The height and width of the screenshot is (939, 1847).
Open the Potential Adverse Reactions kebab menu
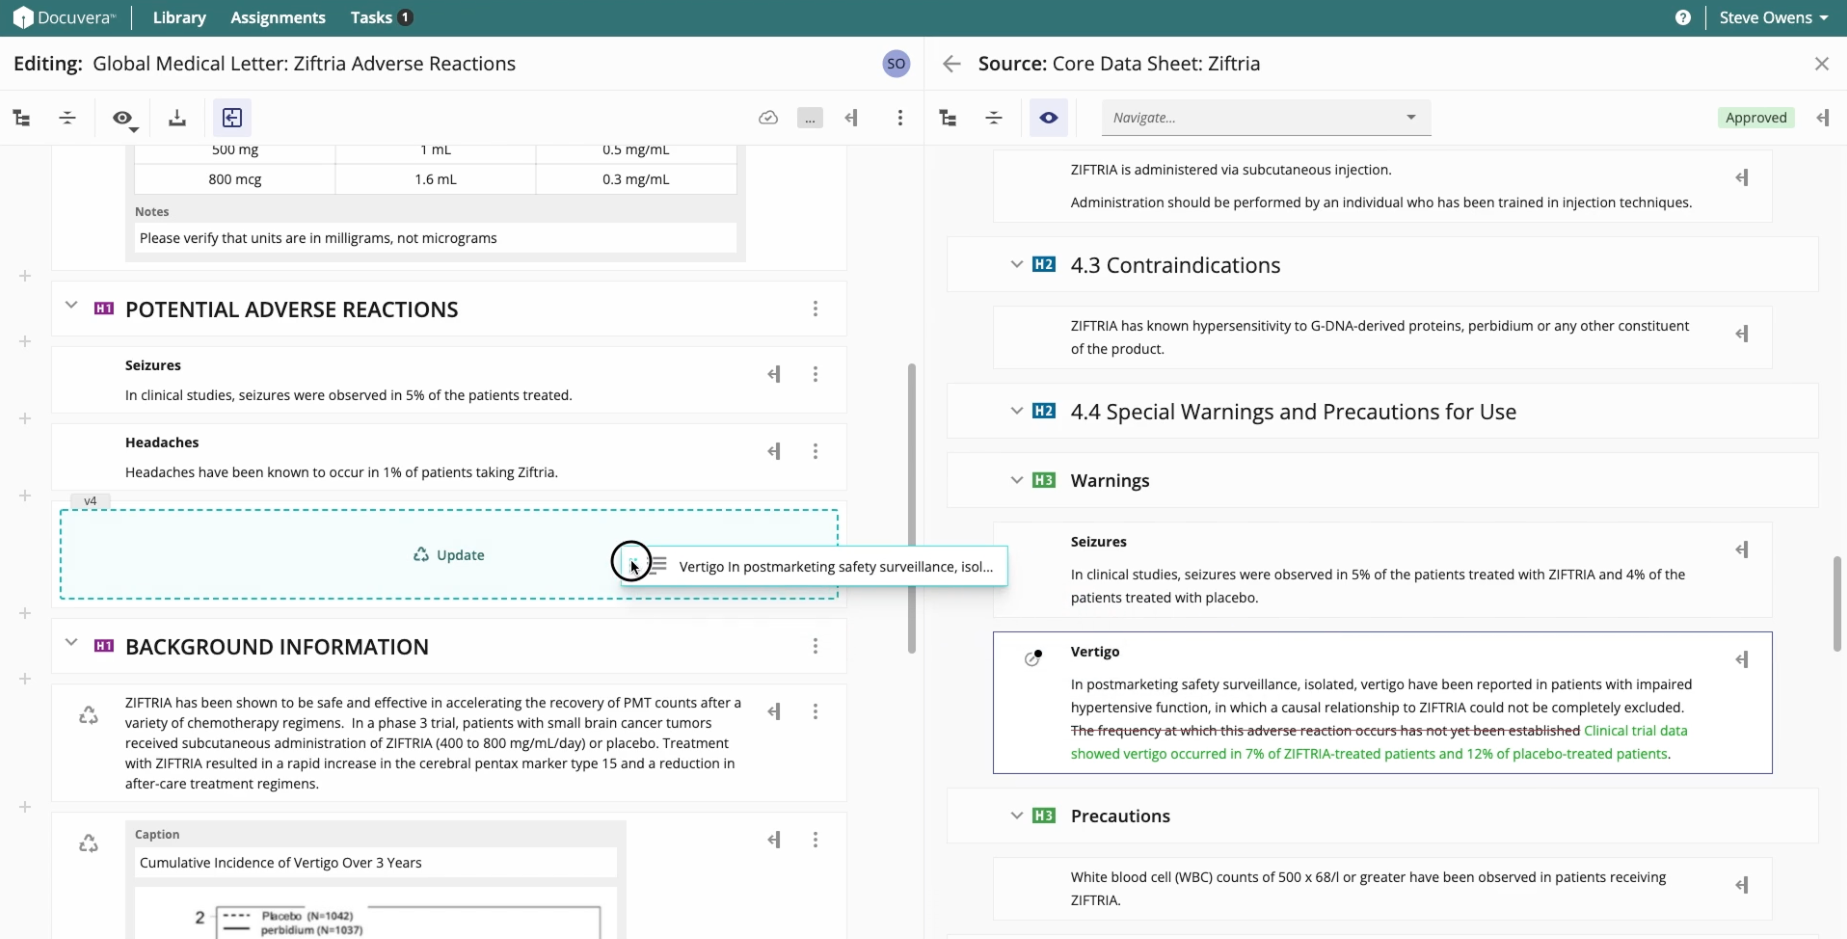tap(815, 309)
